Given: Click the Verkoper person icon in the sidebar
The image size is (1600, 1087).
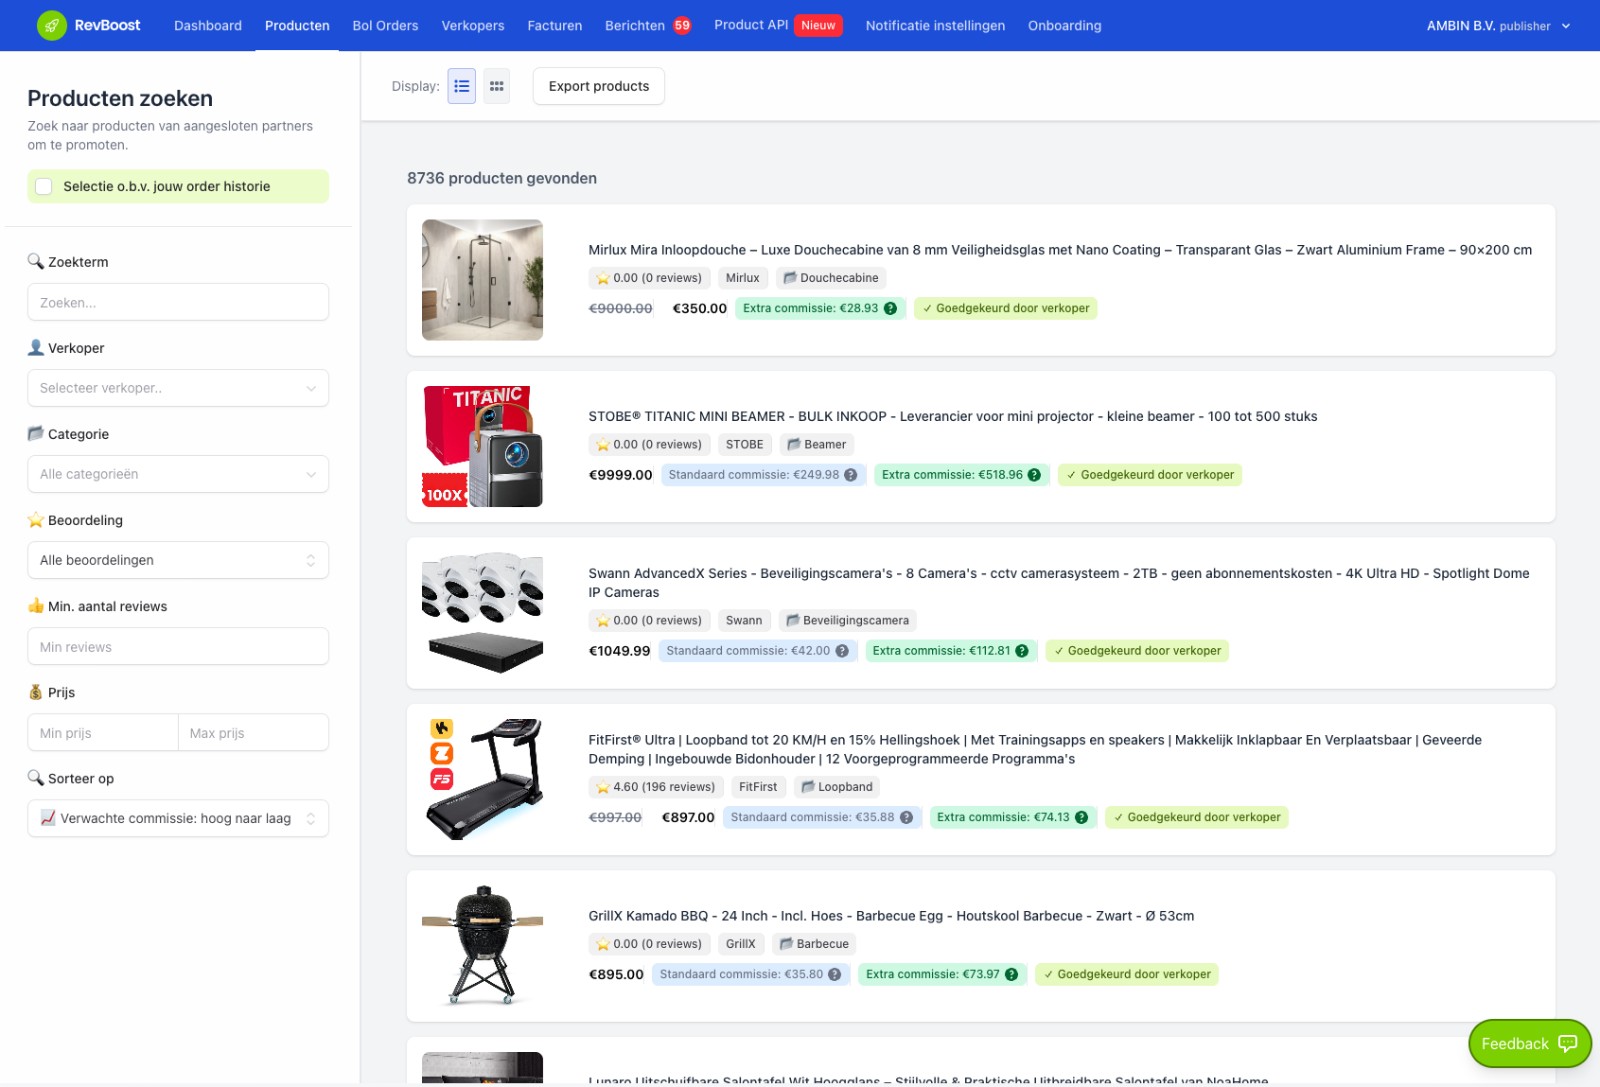Looking at the screenshot, I should click(37, 347).
